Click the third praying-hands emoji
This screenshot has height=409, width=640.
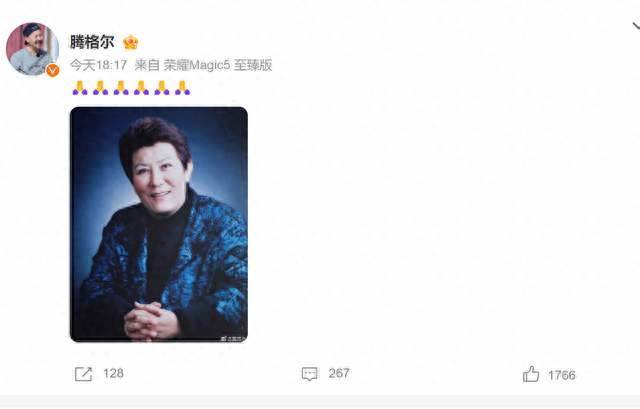[x=121, y=87]
